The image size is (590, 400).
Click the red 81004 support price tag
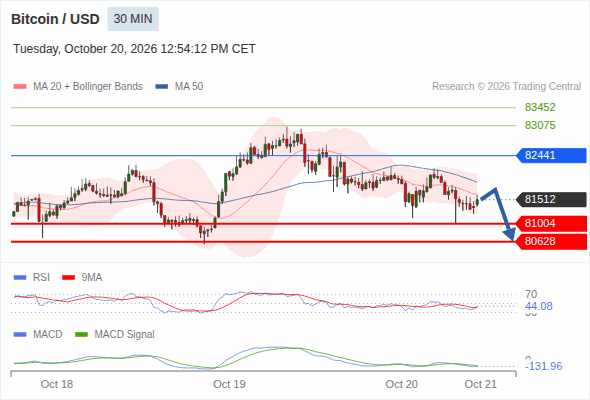pyautogui.click(x=551, y=224)
